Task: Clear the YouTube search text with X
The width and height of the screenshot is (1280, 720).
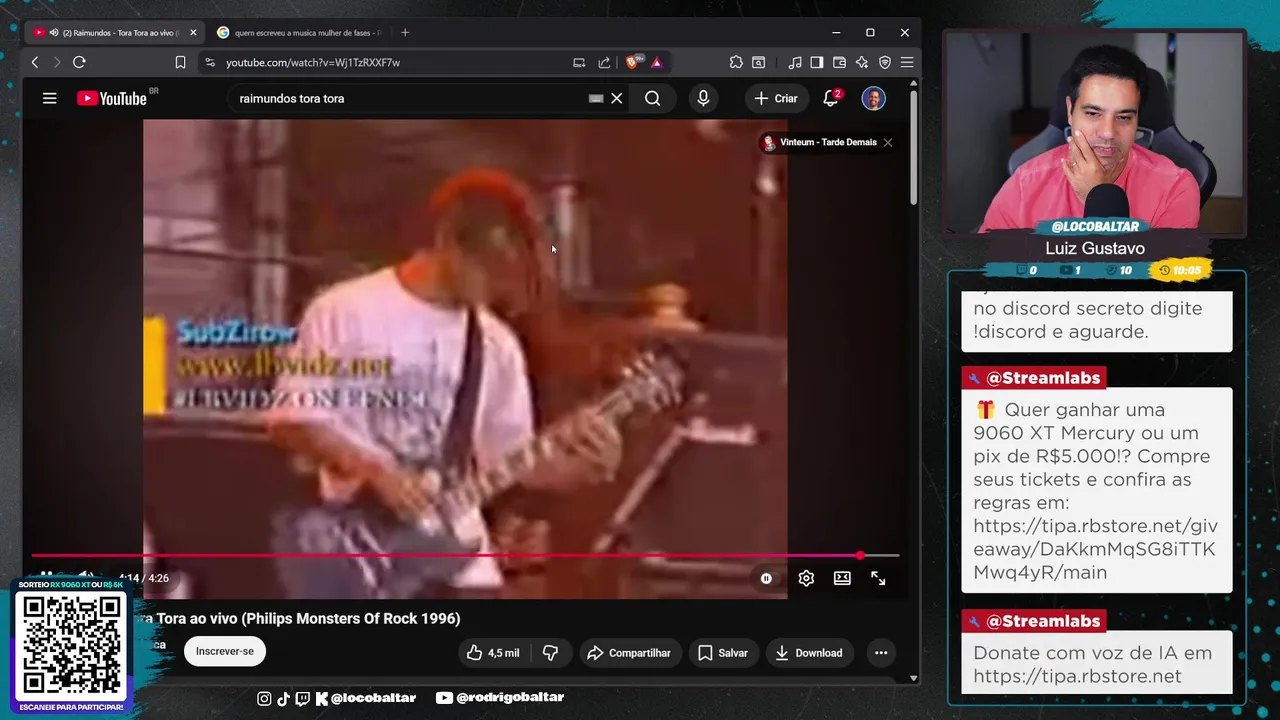Action: pos(617,98)
